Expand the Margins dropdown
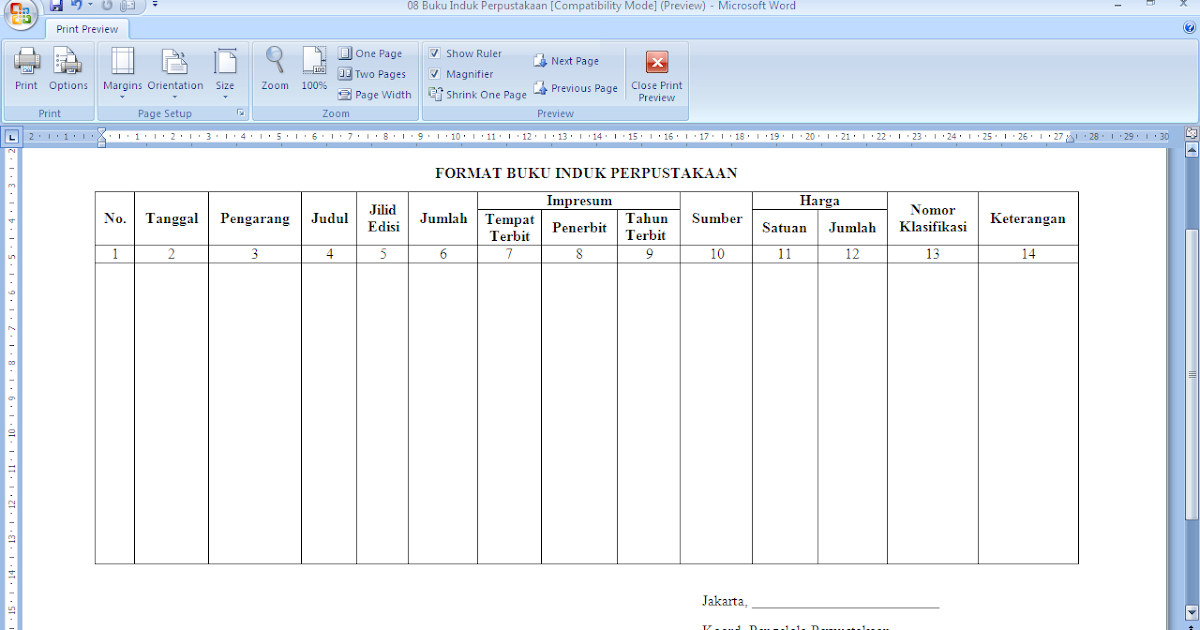Screen dimensions: 1200x630 pos(122,73)
